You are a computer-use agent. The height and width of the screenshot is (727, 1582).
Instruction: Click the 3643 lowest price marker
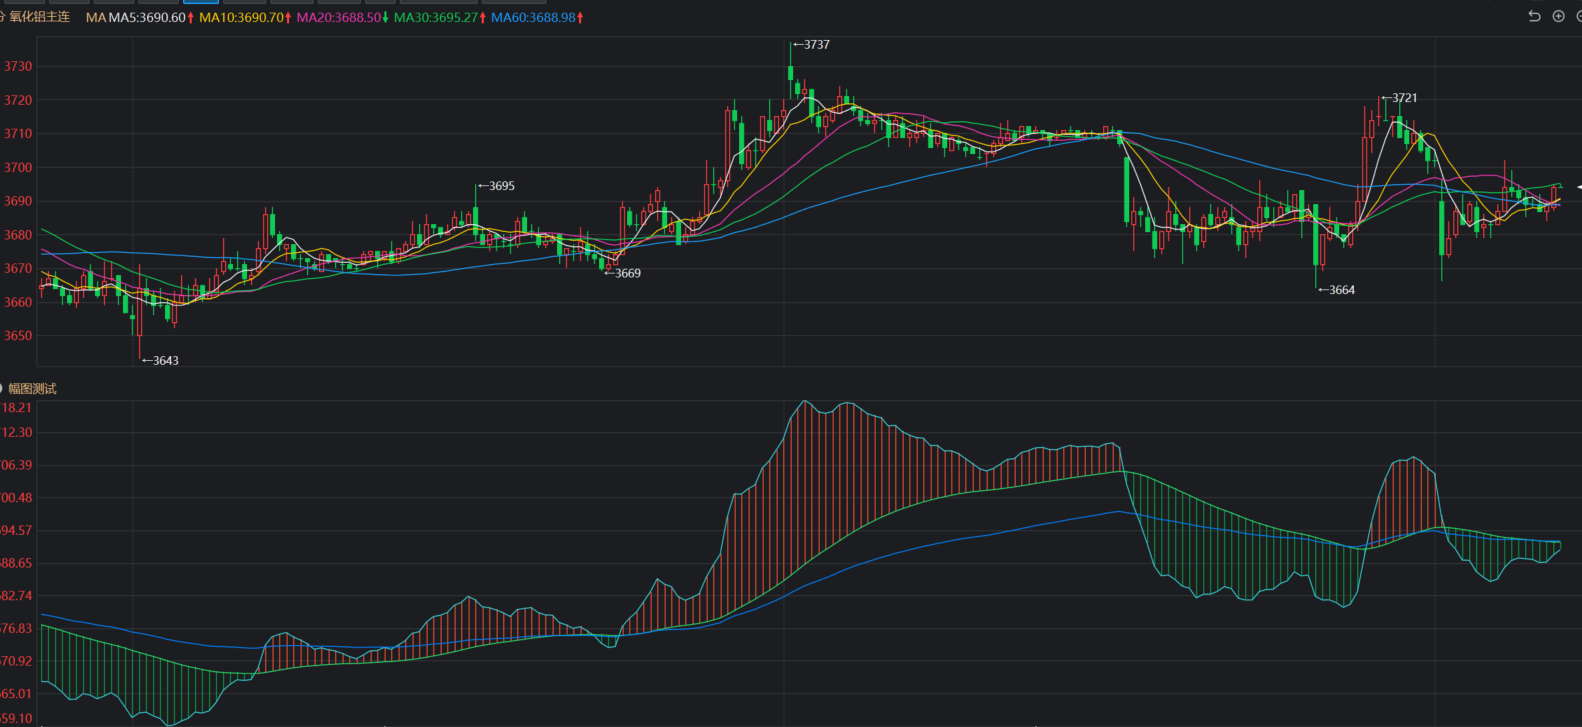click(160, 361)
